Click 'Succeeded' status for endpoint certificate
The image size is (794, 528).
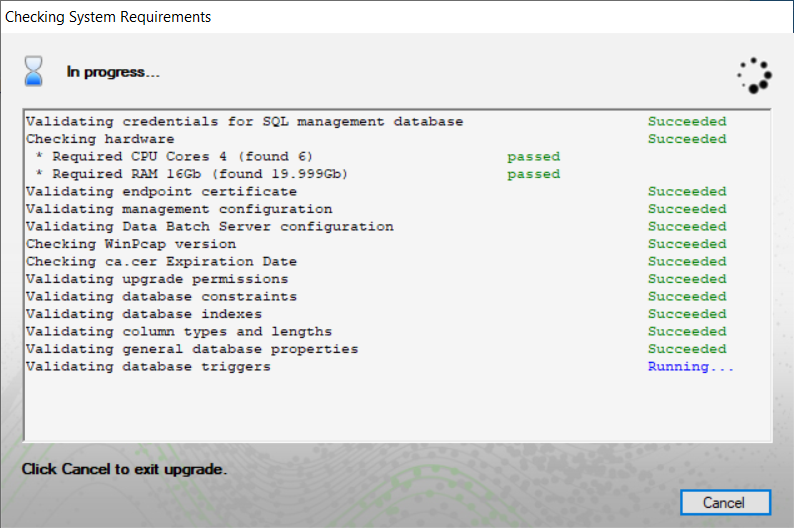coord(687,191)
